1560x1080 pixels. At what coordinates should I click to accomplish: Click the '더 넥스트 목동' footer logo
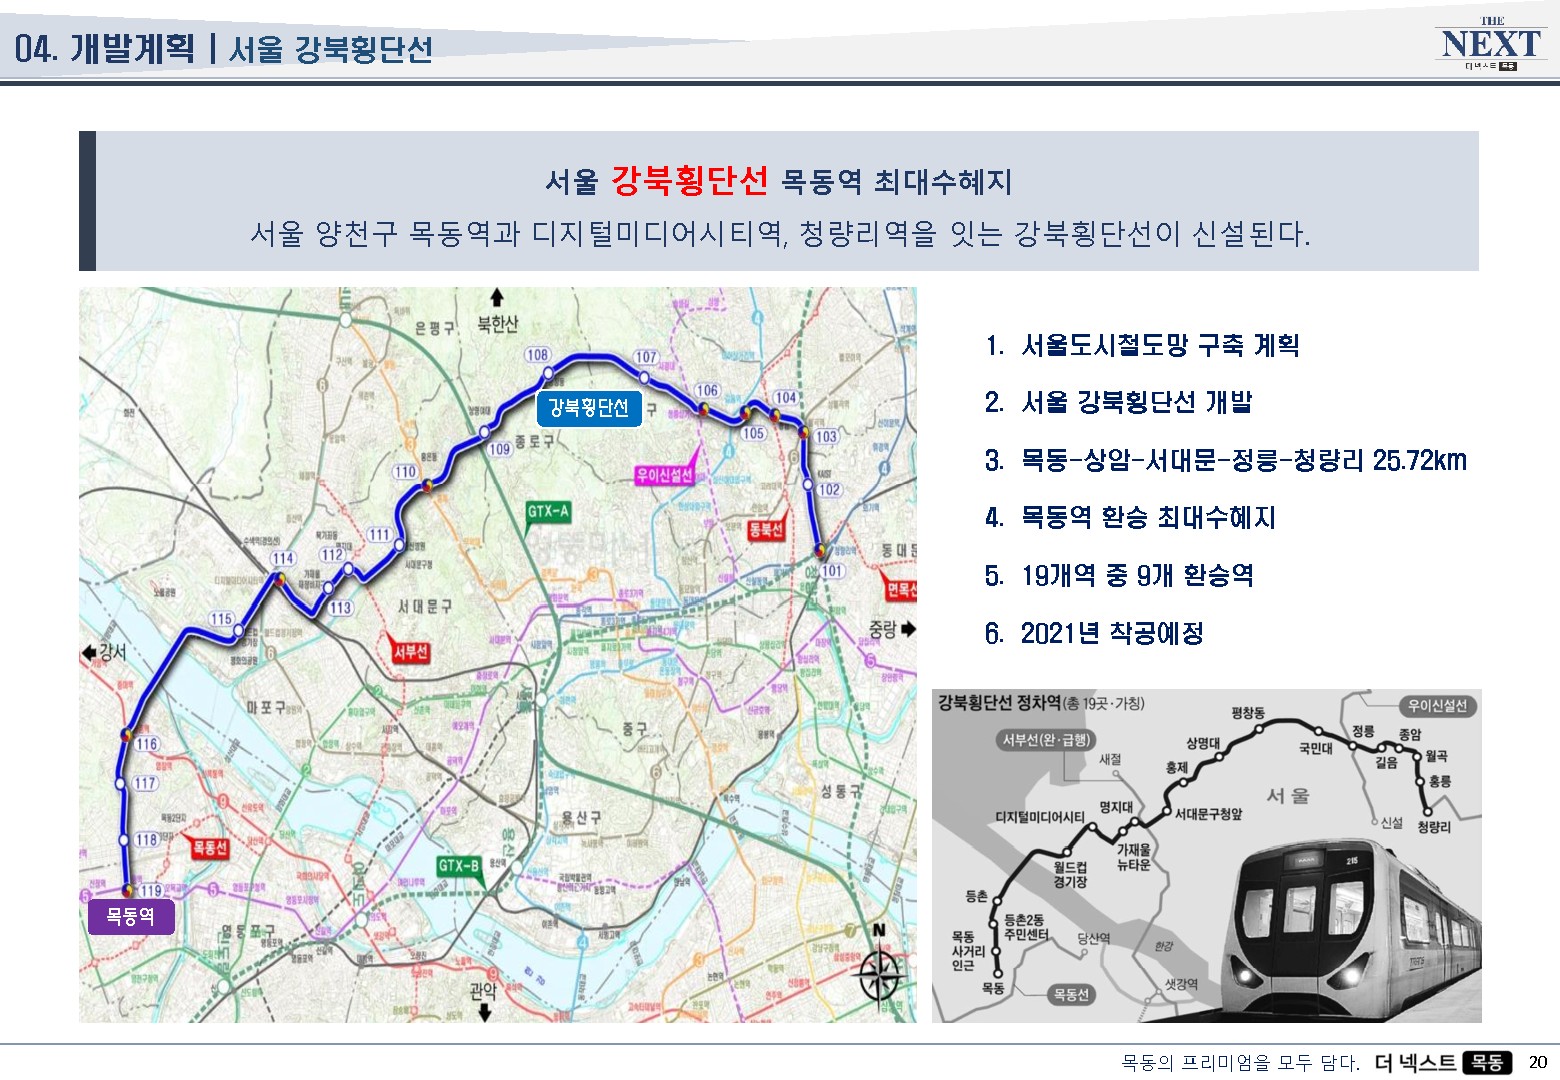tap(1444, 1063)
